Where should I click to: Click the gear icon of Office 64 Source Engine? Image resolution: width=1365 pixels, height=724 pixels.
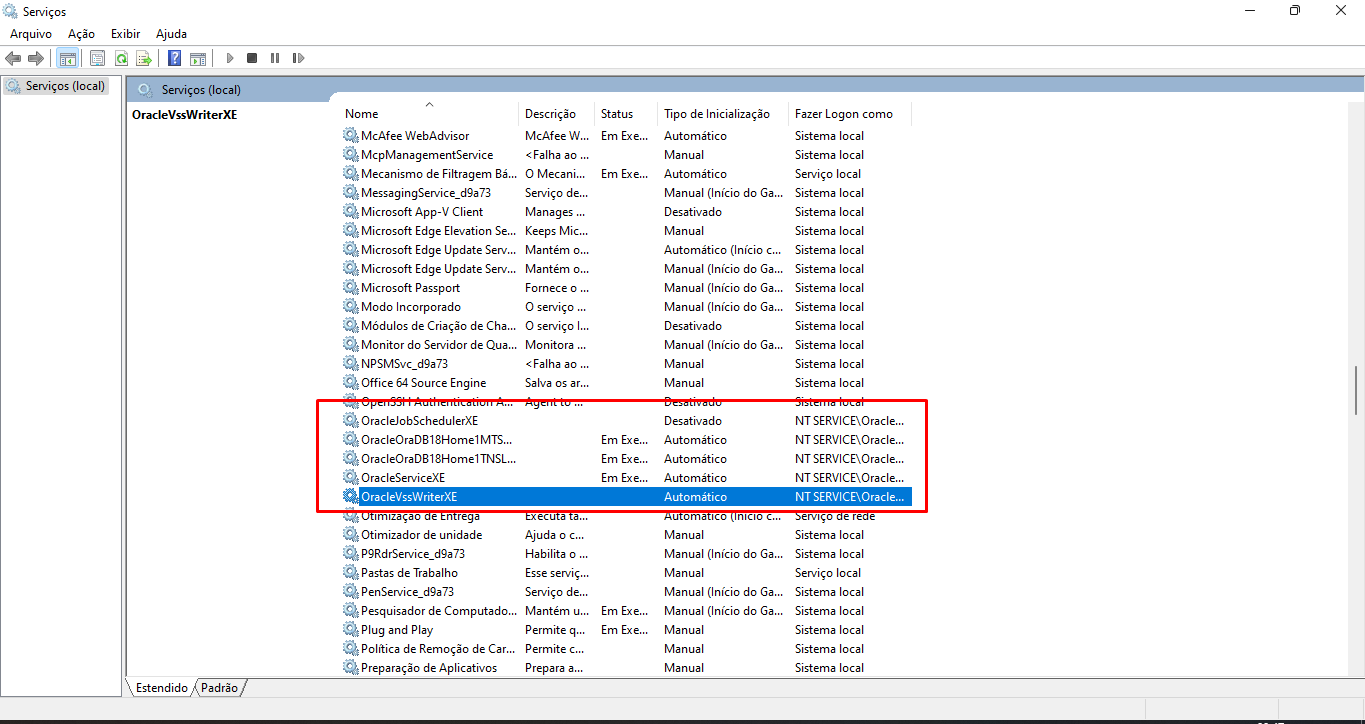click(x=350, y=383)
